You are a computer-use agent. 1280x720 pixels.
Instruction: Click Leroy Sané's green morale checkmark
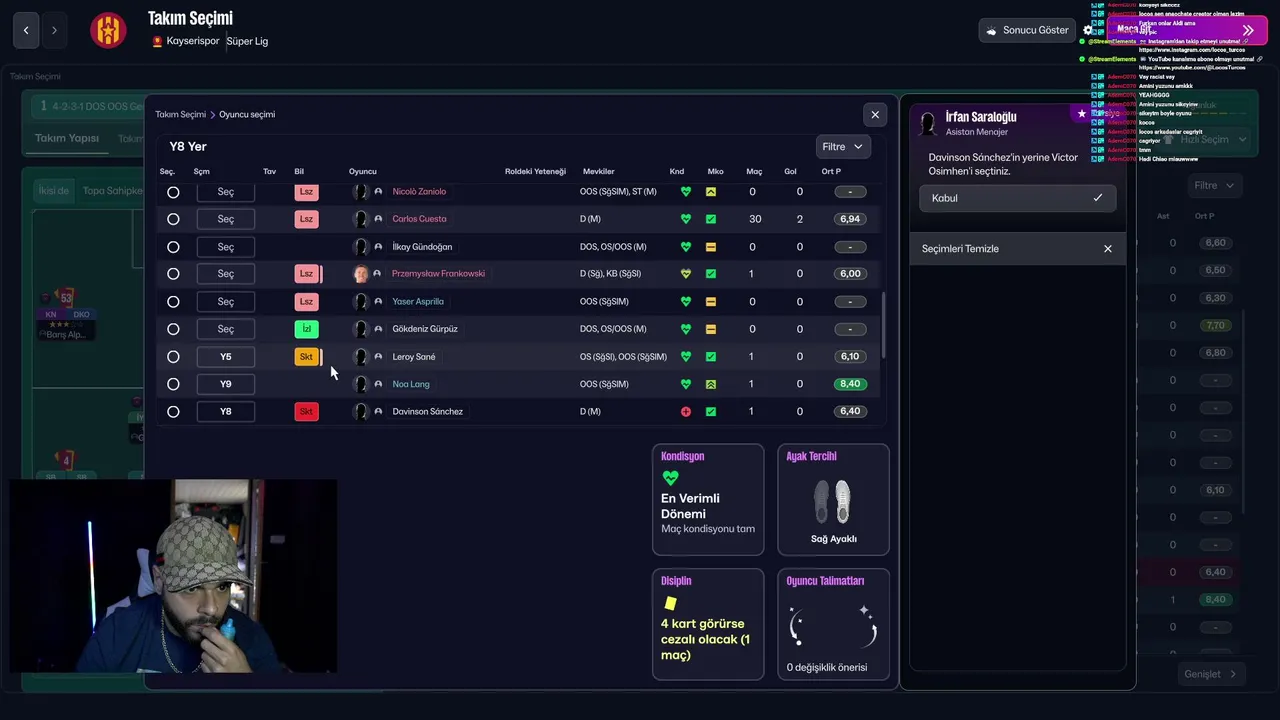pos(711,357)
